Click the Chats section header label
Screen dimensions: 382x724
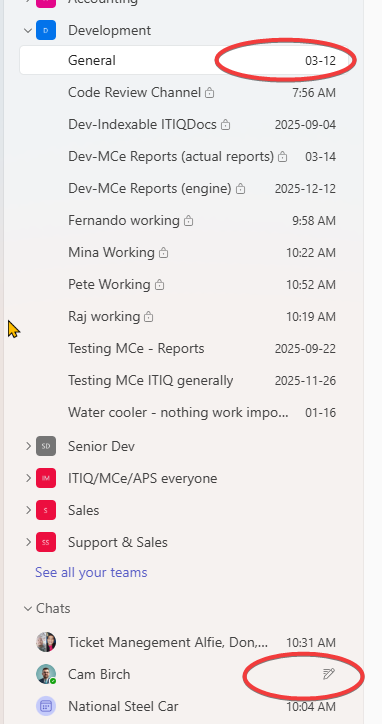pyautogui.click(x=53, y=609)
